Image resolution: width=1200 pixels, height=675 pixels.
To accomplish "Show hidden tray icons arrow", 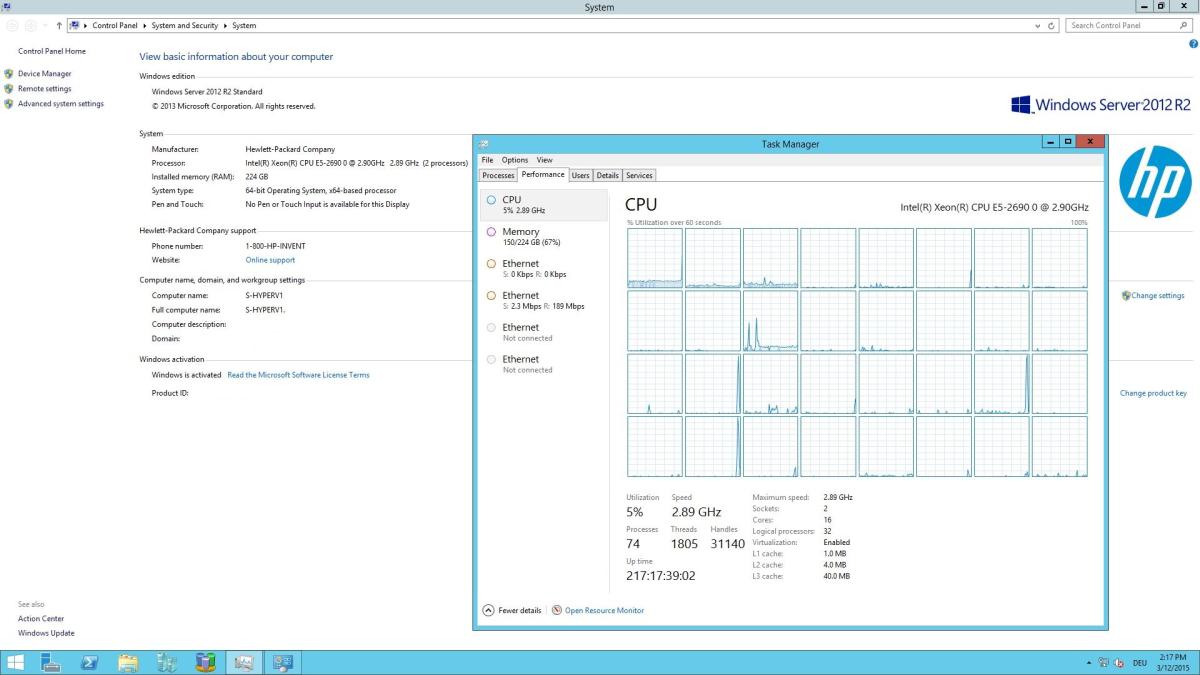I will [x=1090, y=662].
